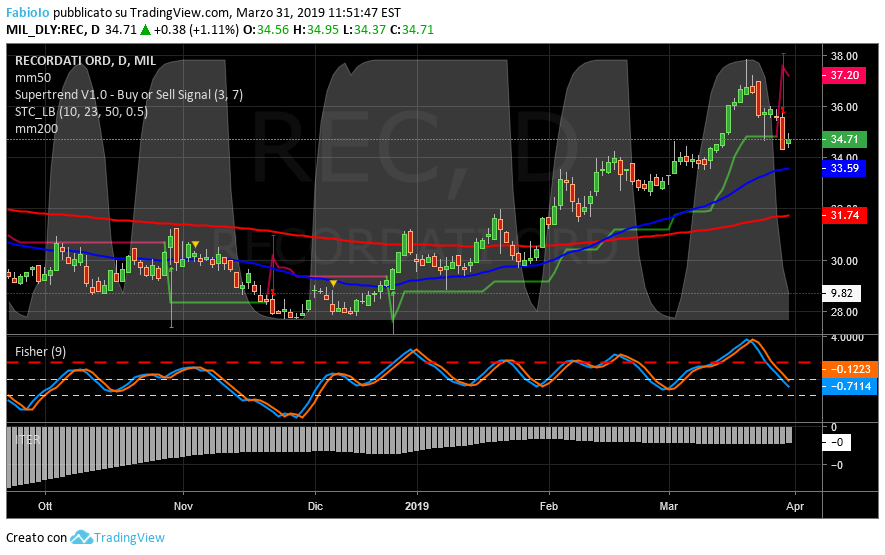This screenshot has width=885, height=555.
Task: Click the H:34.95 high value
Action: (316, 29)
